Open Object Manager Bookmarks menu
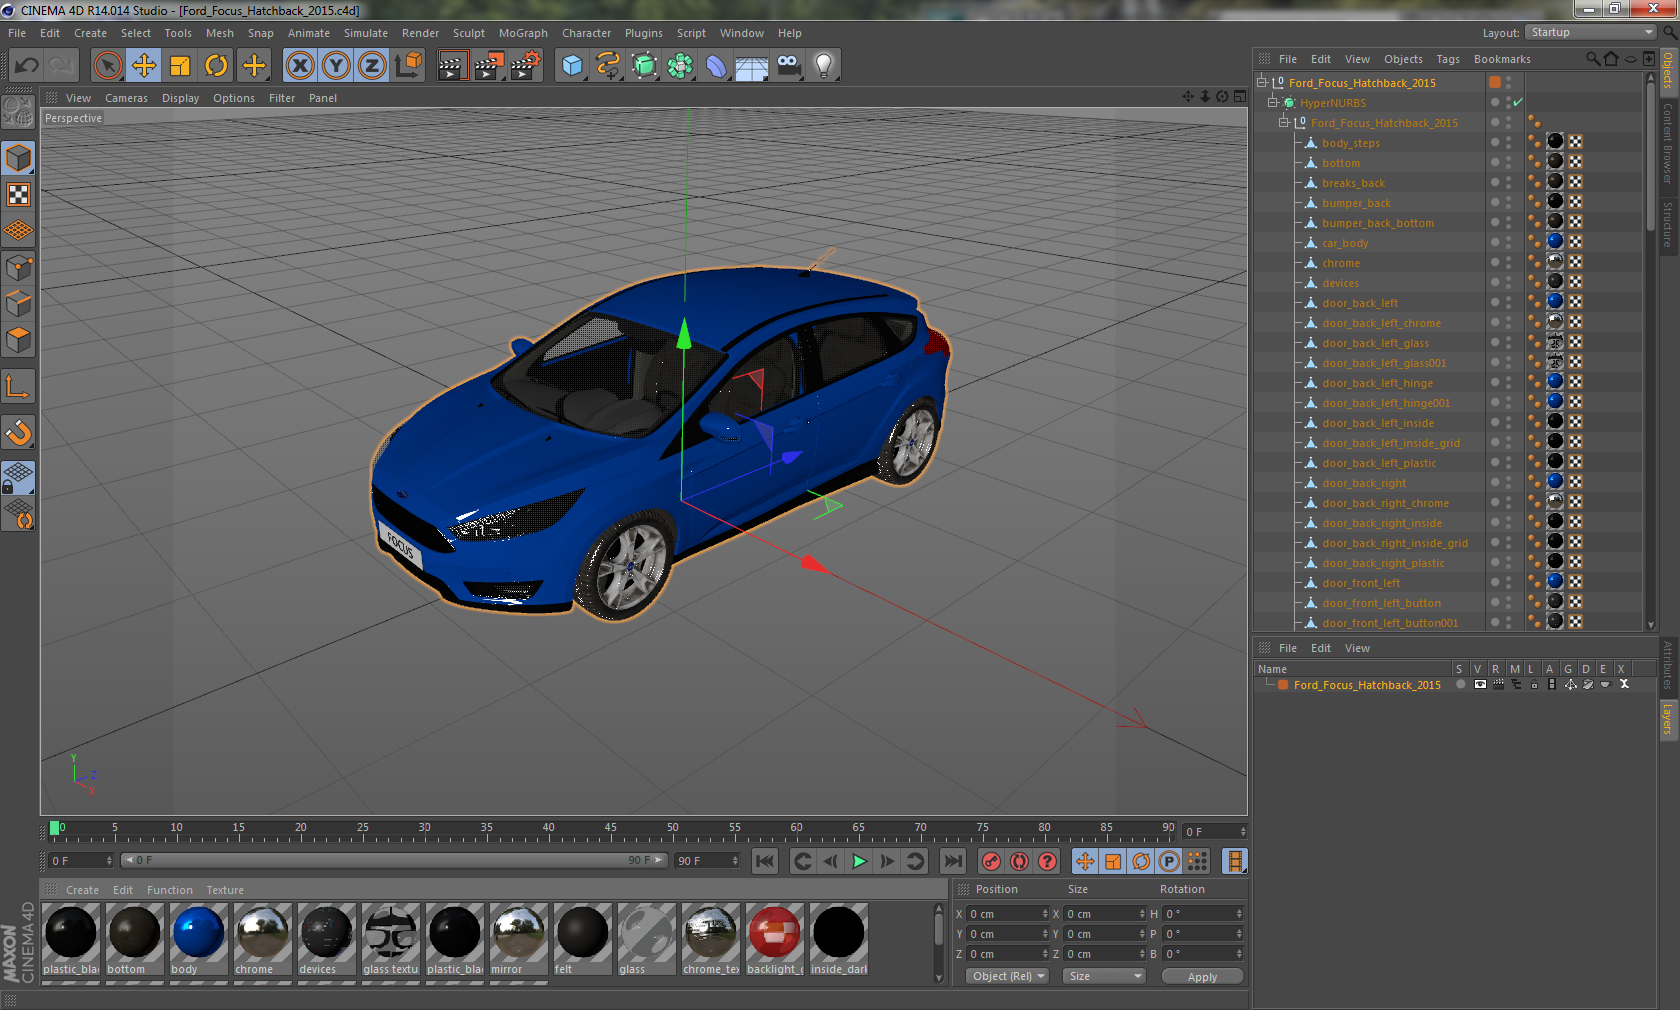 [x=1502, y=59]
